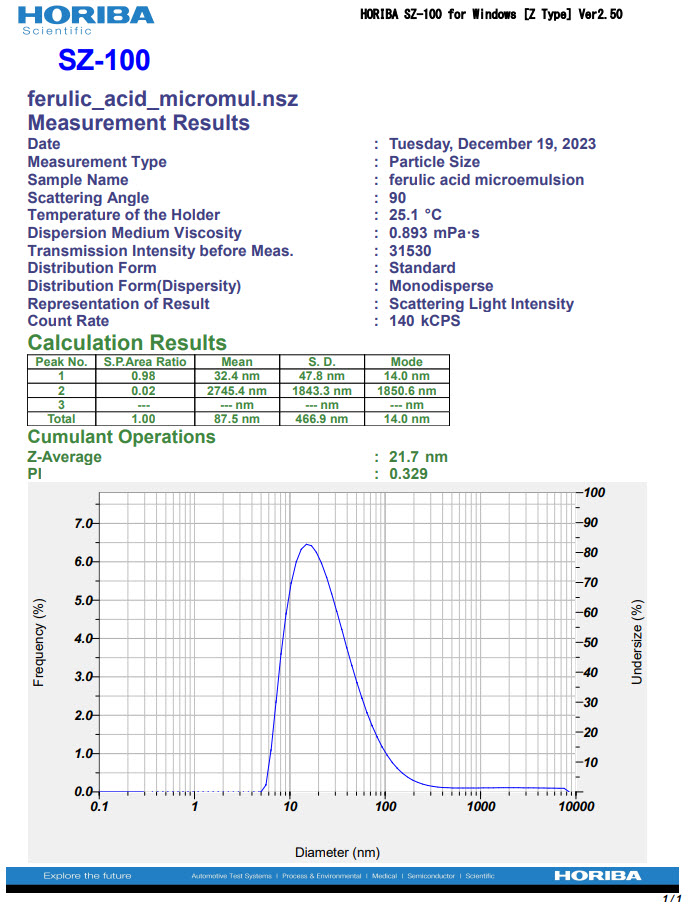Click peak 1 S.D. value 47.8 nm
Viewport: 689px width, 912px height.
pyautogui.click(x=322, y=376)
